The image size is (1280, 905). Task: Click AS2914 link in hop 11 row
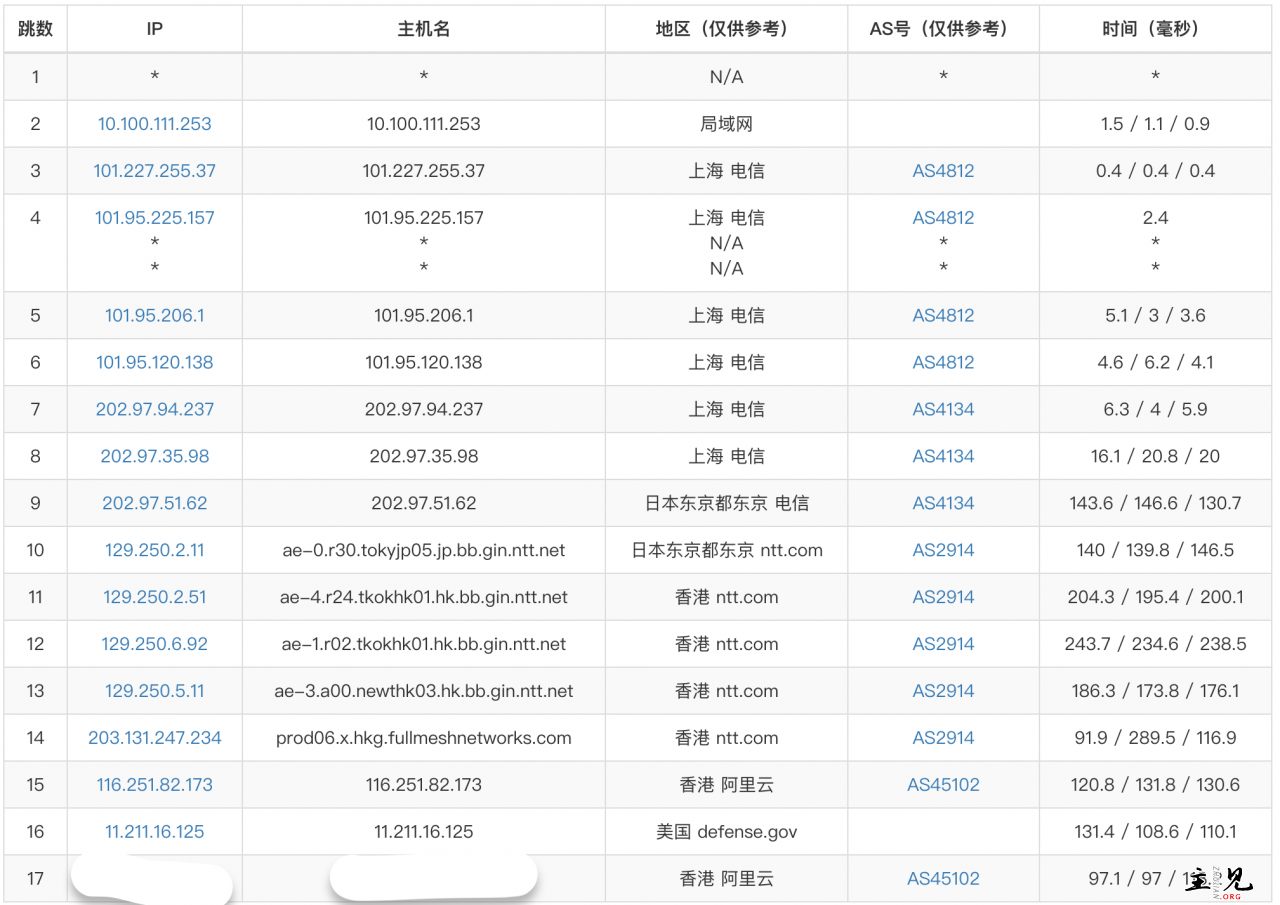click(943, 597)
